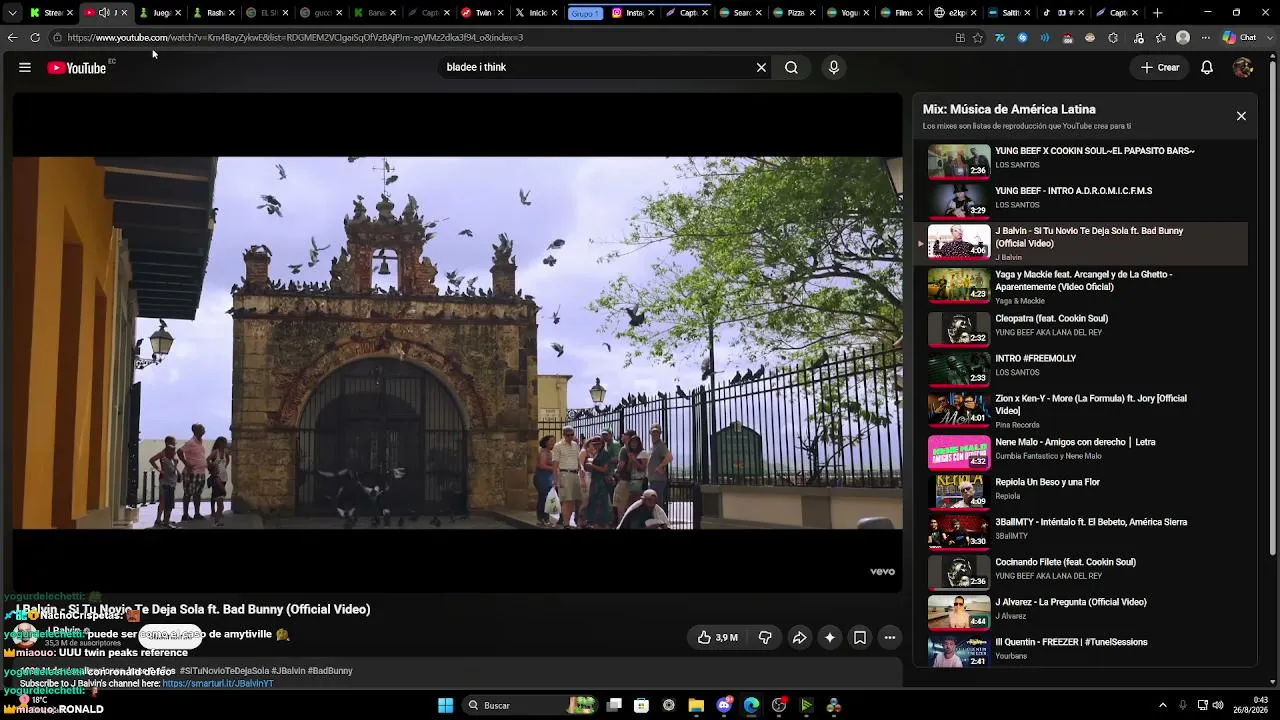The width and height of the screenshot is (1280, 720).
Task: Open a new browser tab
Action: (x=1158, y=13)
